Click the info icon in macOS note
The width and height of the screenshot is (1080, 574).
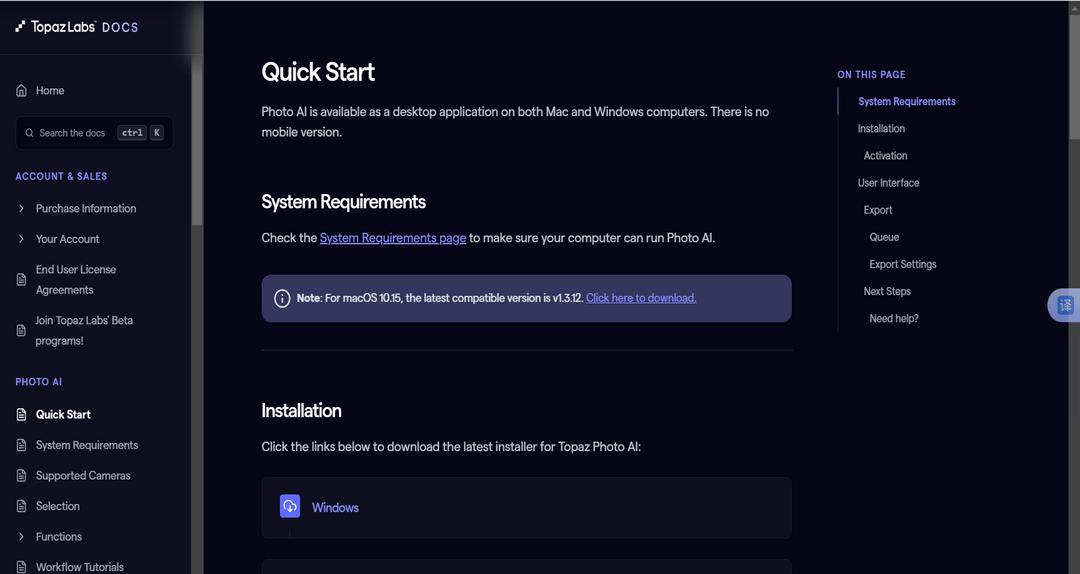pyautogui.click(x=283, y=298)
